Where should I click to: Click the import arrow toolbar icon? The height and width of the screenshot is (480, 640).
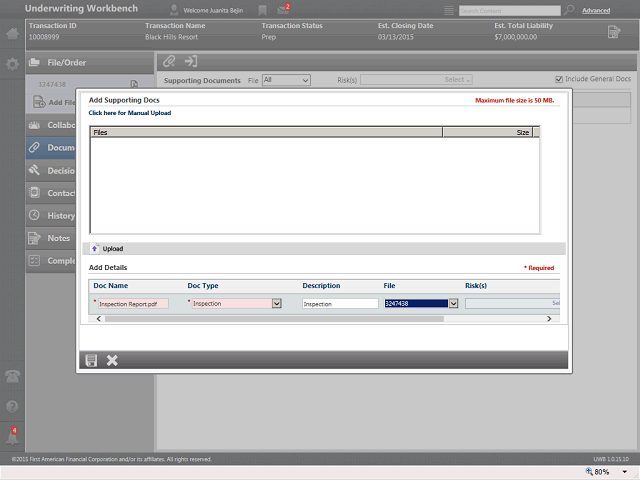click(191, 62)
